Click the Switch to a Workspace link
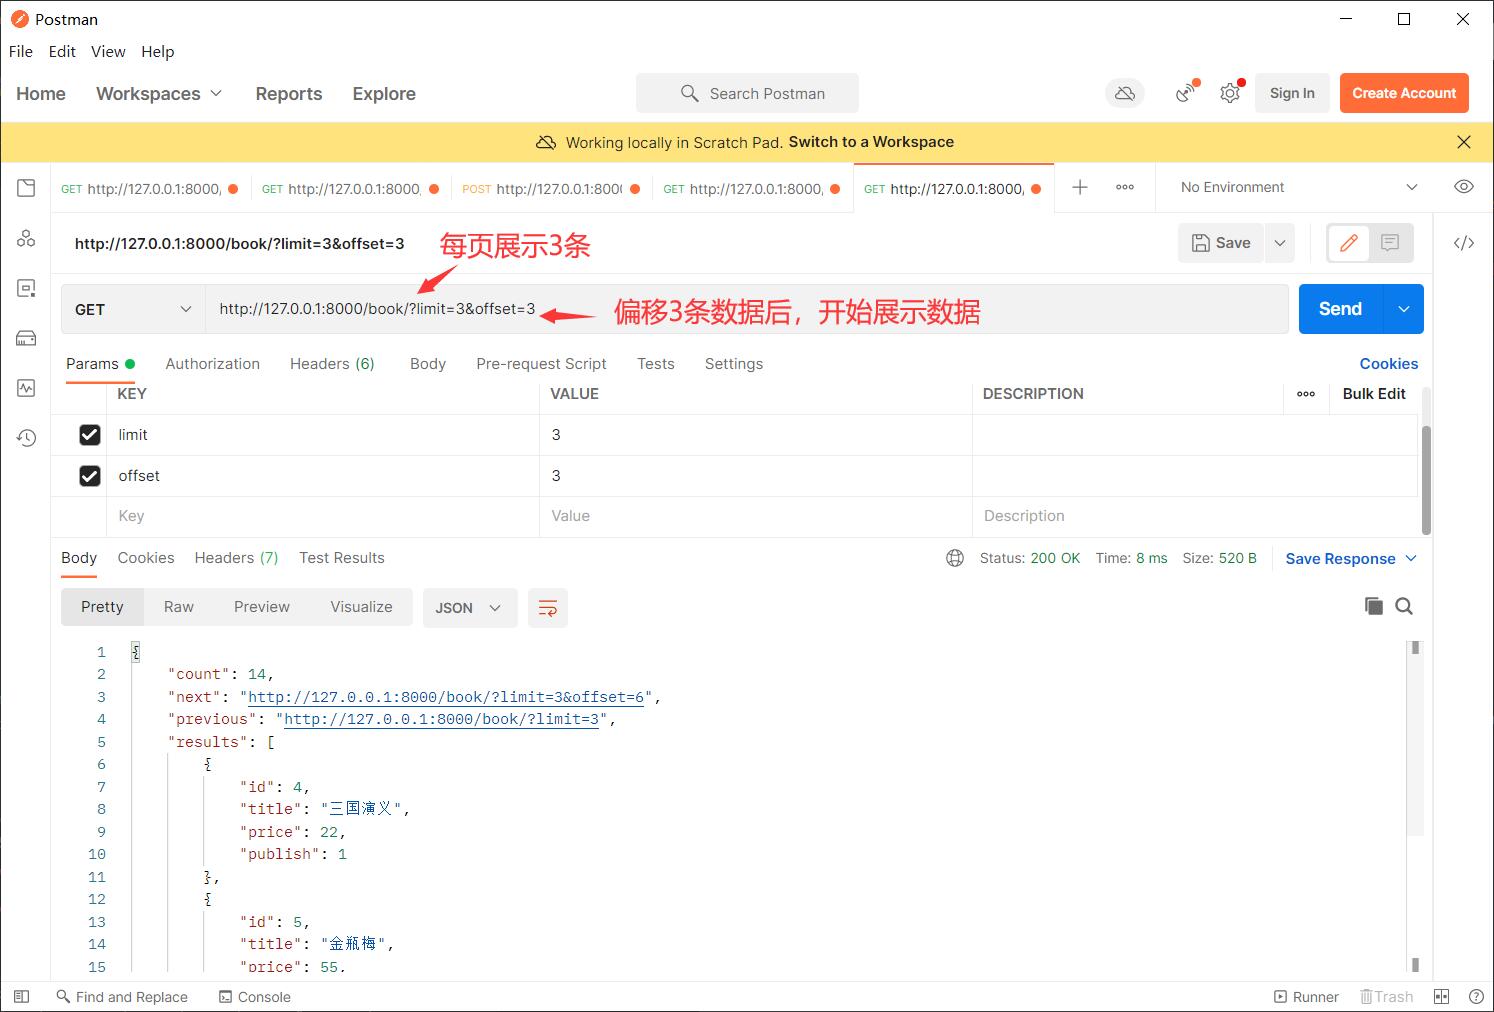The height and width of the screenshot is (1012, 1494). (871, 142)
